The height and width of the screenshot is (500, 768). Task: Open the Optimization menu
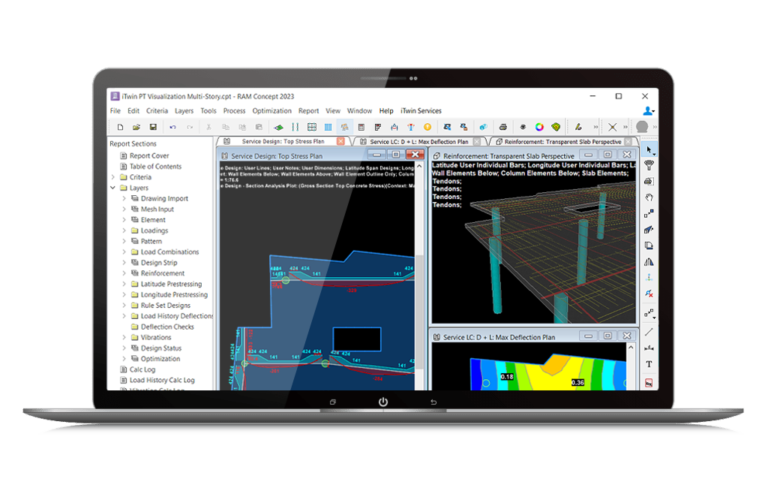(271, 110)
